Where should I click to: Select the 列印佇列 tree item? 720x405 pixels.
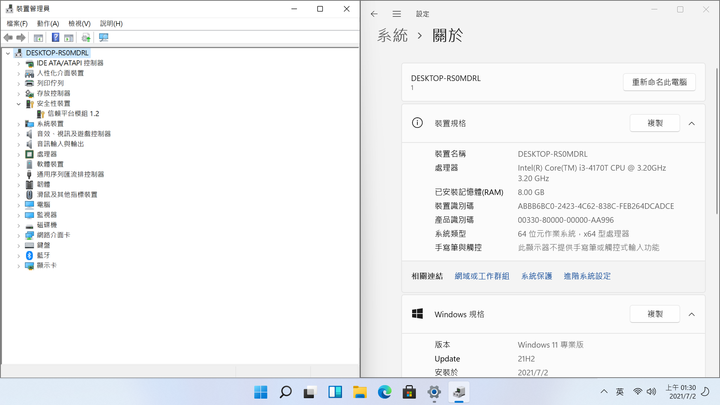point(50,84)
